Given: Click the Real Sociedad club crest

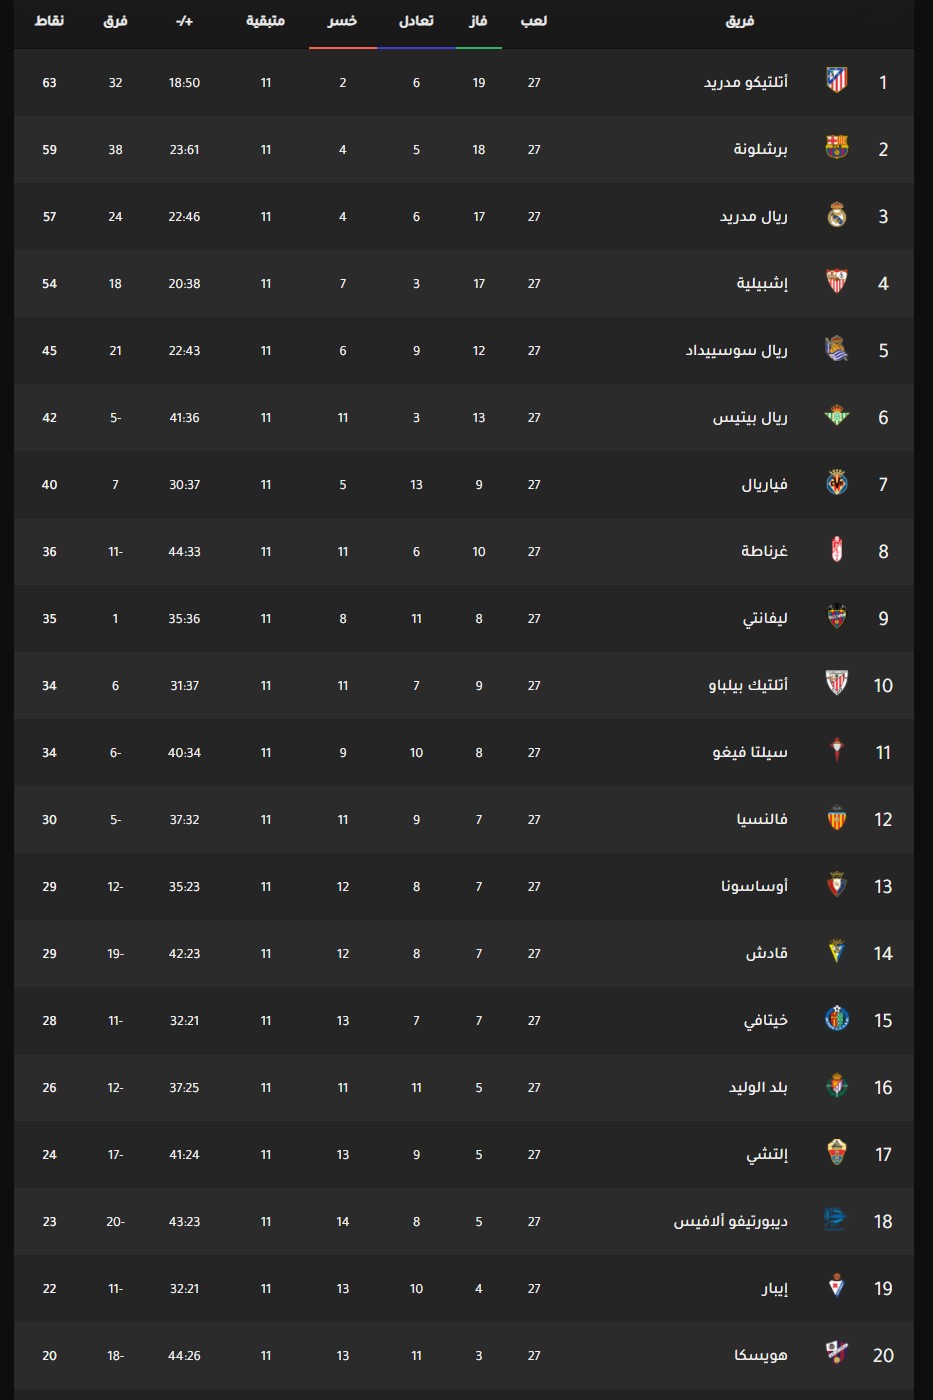Looking at the screenshot, I should pos(837,349).
